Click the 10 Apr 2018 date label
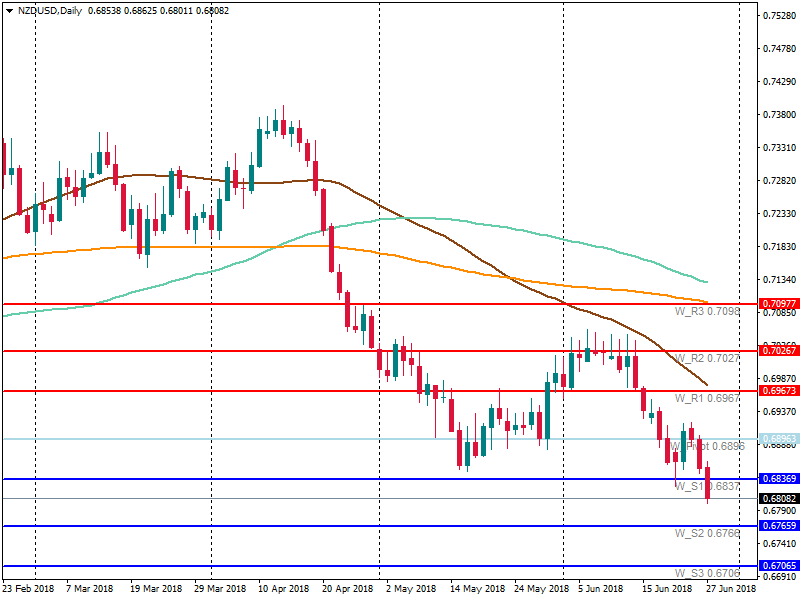The width and height of the screenshot is (800, 600). pyautogui.click(x=284, y=590)
